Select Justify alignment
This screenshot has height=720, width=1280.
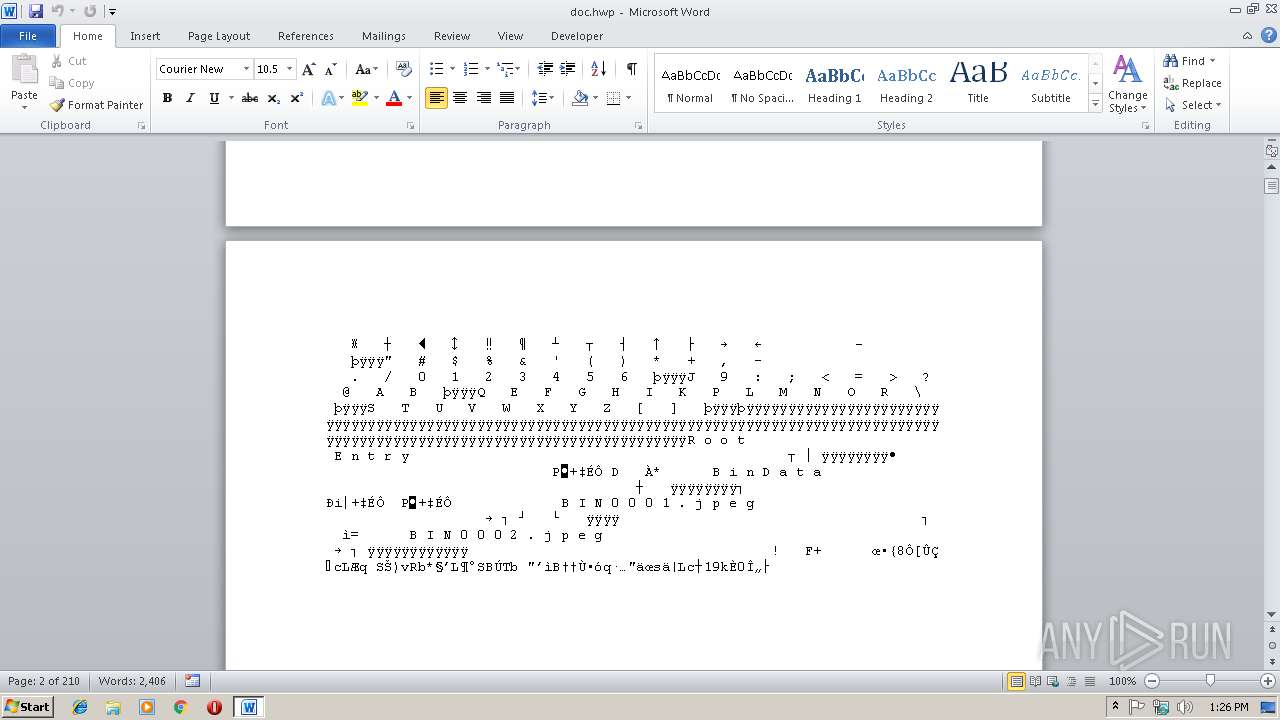(507, 98)
